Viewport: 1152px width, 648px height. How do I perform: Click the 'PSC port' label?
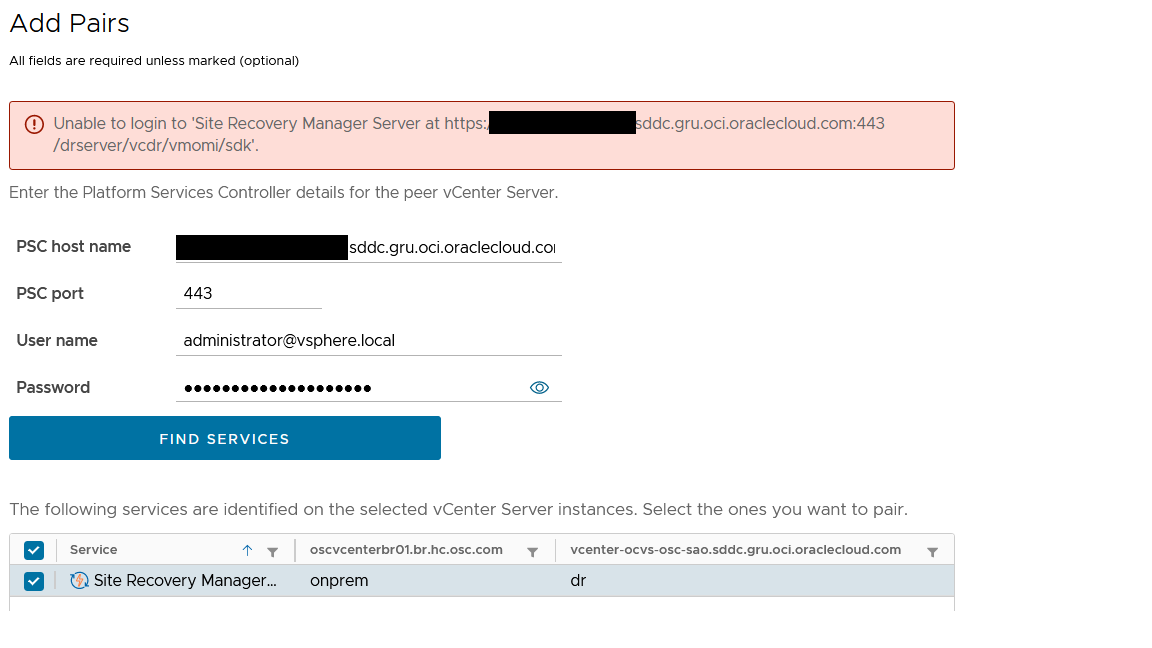[x=50, y=294]
